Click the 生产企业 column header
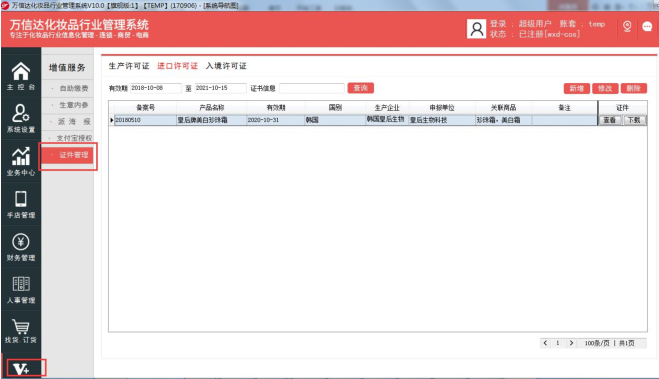Viewport: 659px width, 379px height. tap(387, 108)
